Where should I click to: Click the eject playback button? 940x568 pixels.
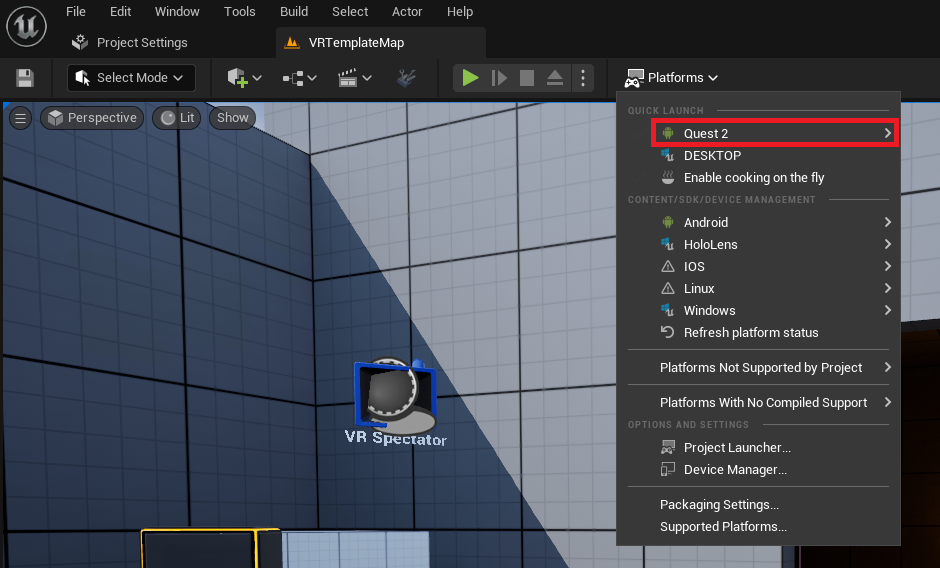pyautogui.click(x=555, y=78)
